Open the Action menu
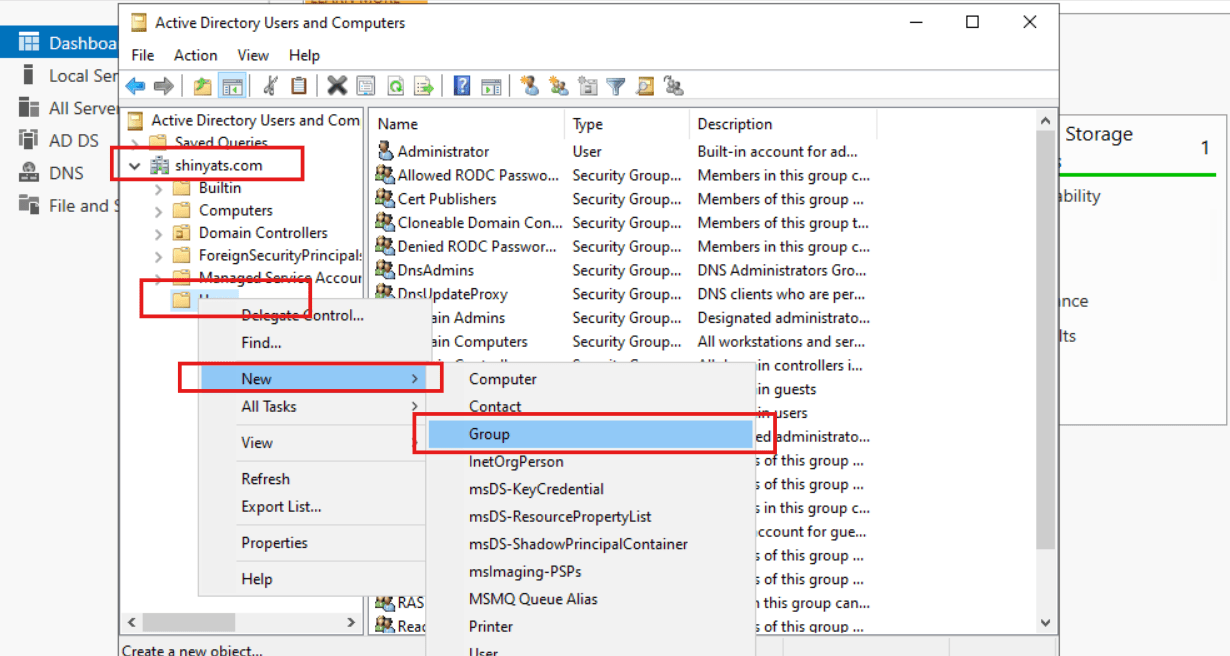The height and width of the screenshot is (656, 1230). 195,55
